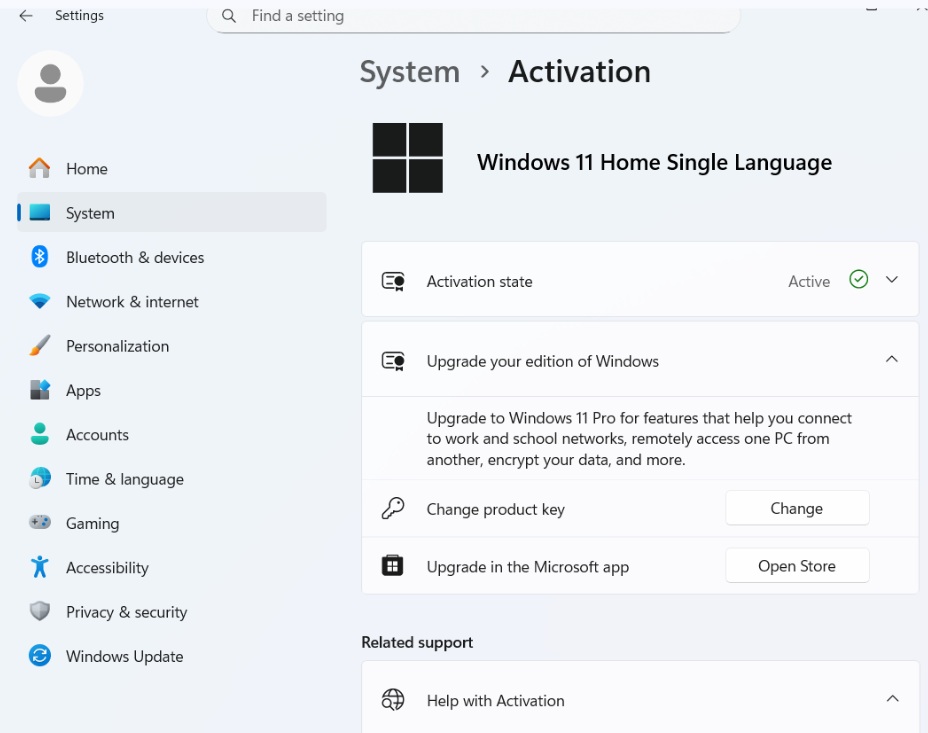This screenshot has height=733, width=928.
Task: Click the Bluetooth icon in sidebar
Action: click(40, 257)
